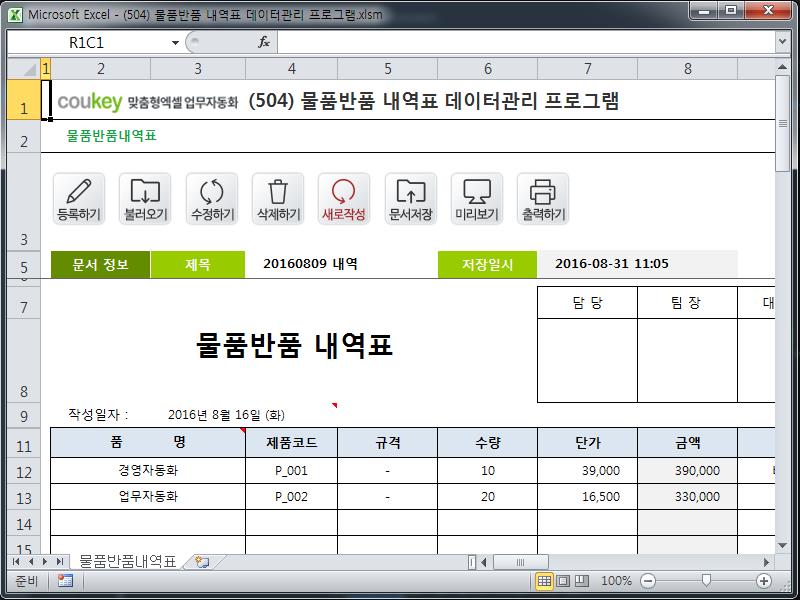Click the vertical scrollbar down arrow

tap(783, 545)
